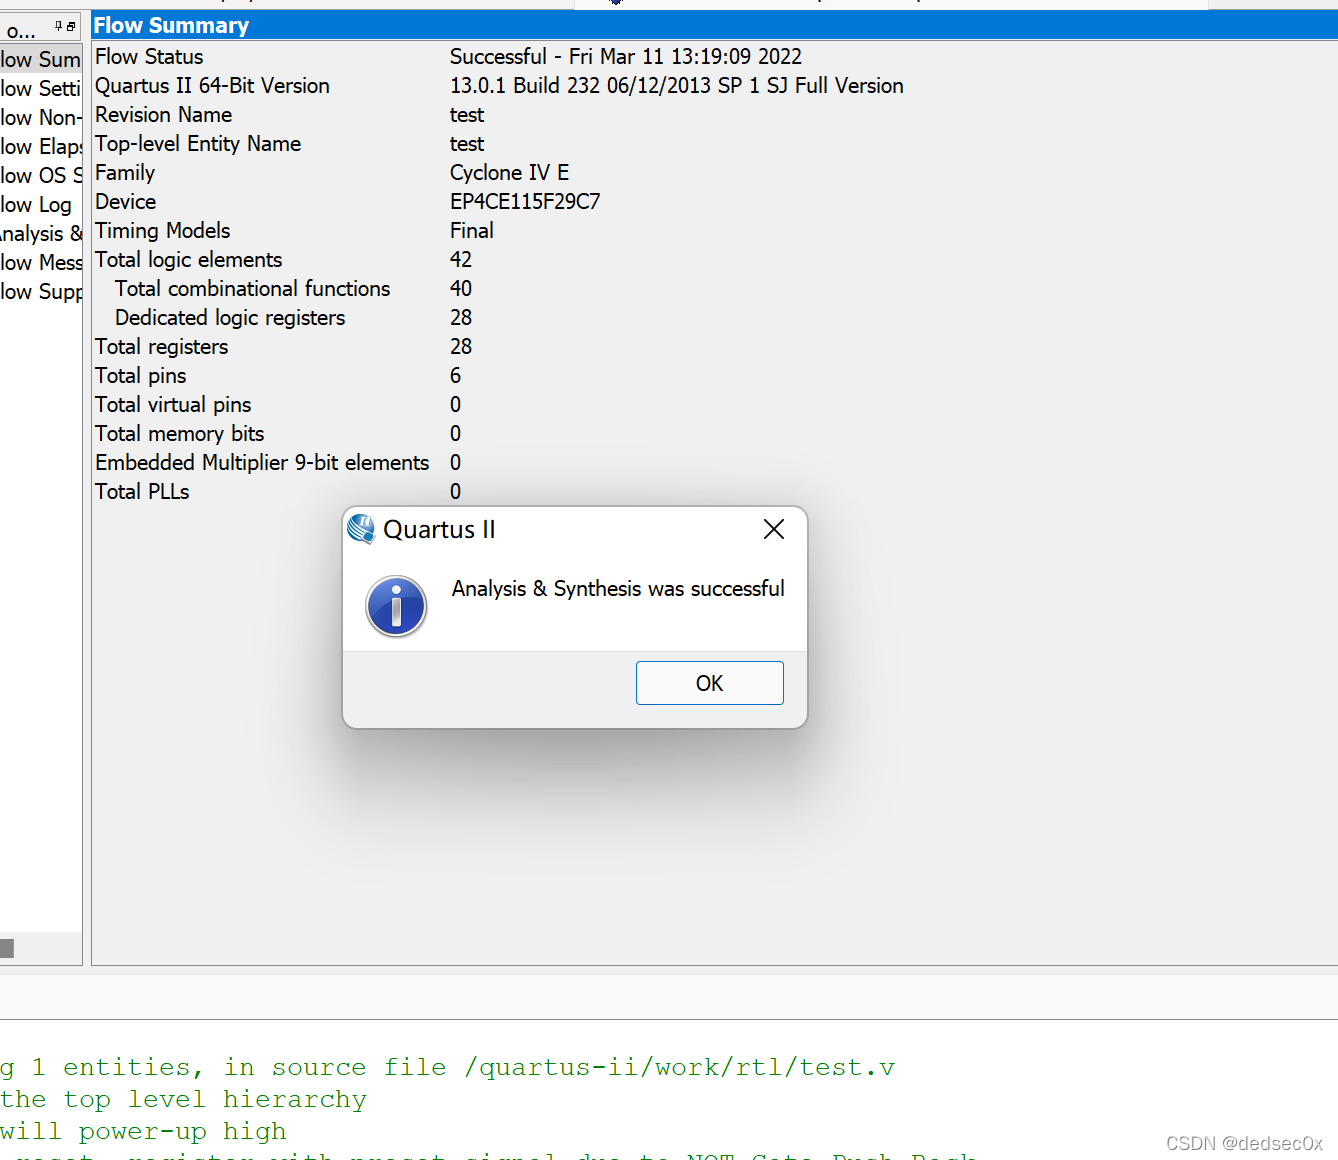The height and width of the screenshot is (1160, 1338).
Task: Open Flow Non-Default settings entry in tree
Action: pos(41,118)
